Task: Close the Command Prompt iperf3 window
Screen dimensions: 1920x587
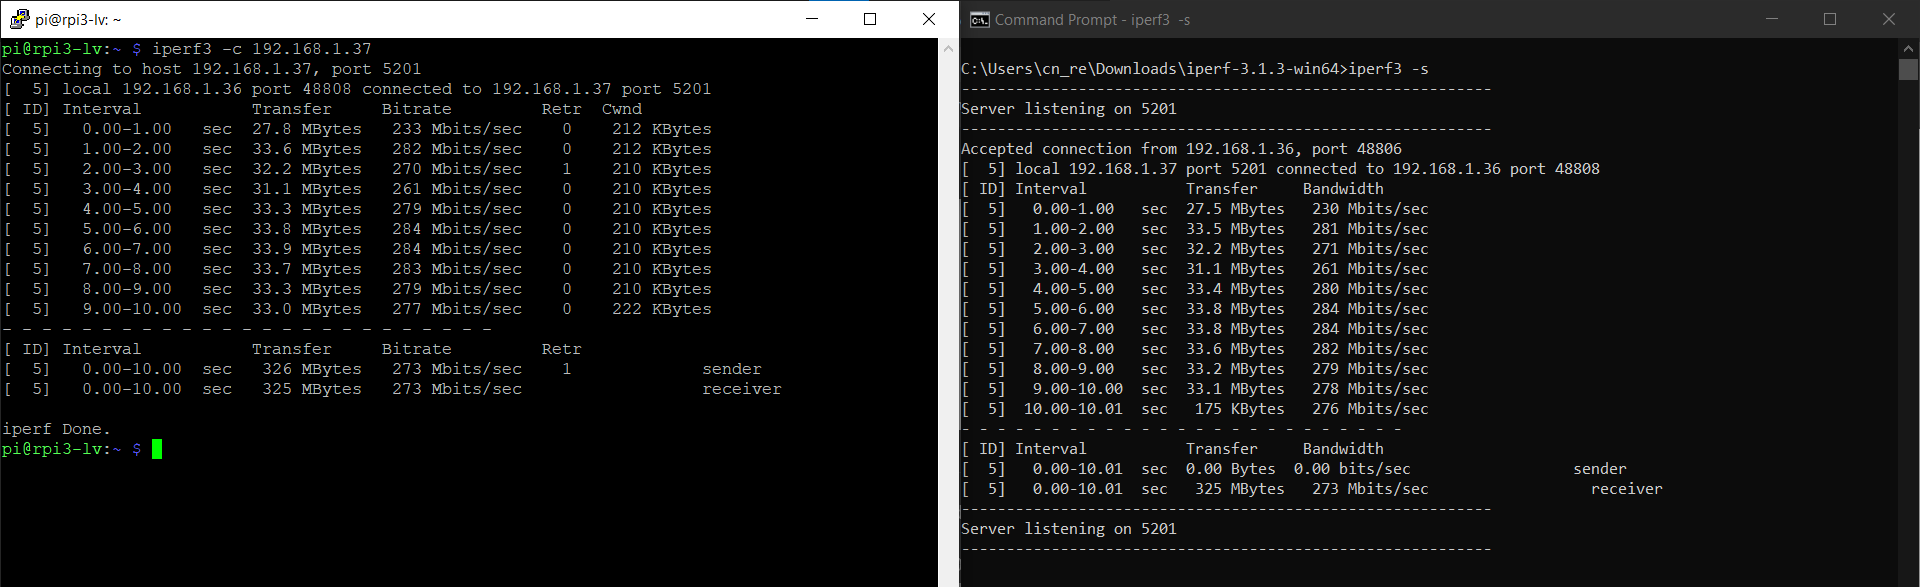Action: [1888, 19]
